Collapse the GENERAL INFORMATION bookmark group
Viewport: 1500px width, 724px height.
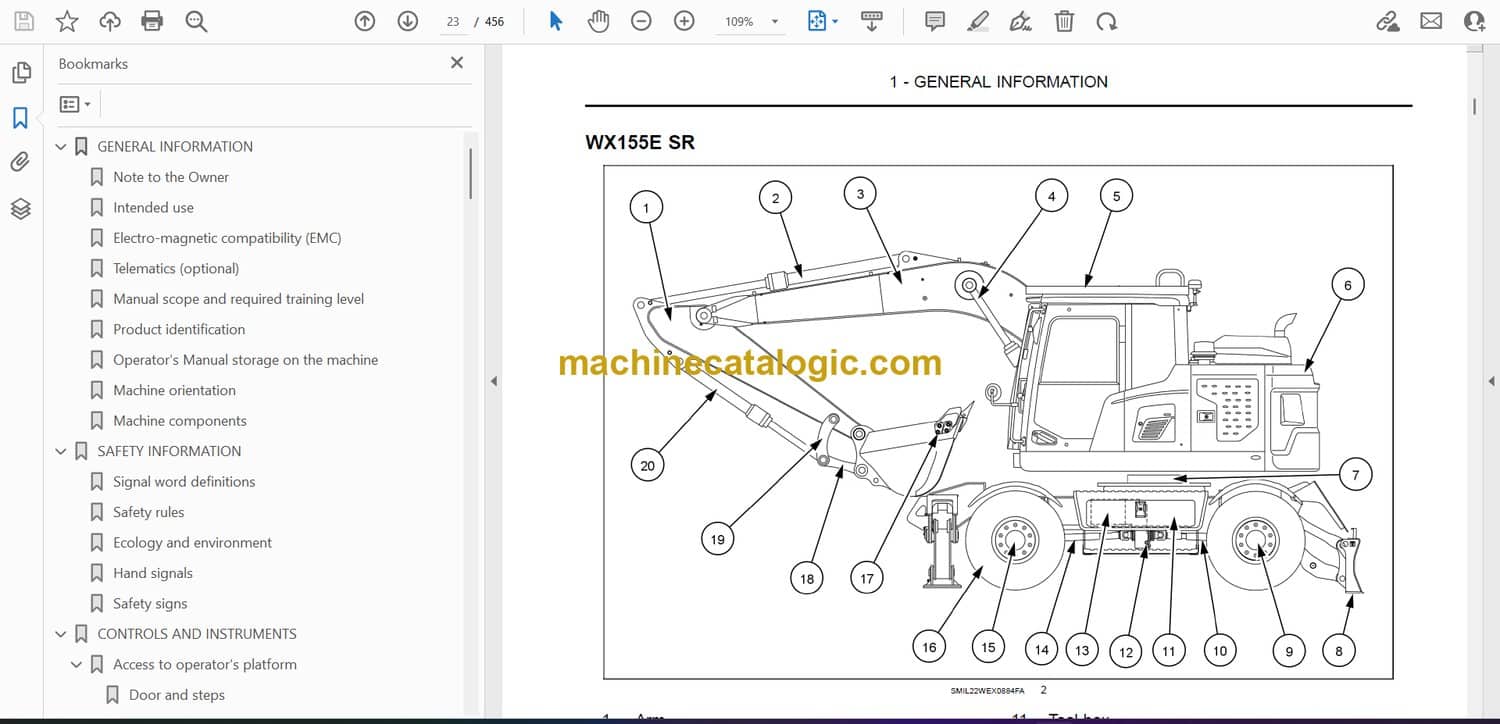pos(60,147)
